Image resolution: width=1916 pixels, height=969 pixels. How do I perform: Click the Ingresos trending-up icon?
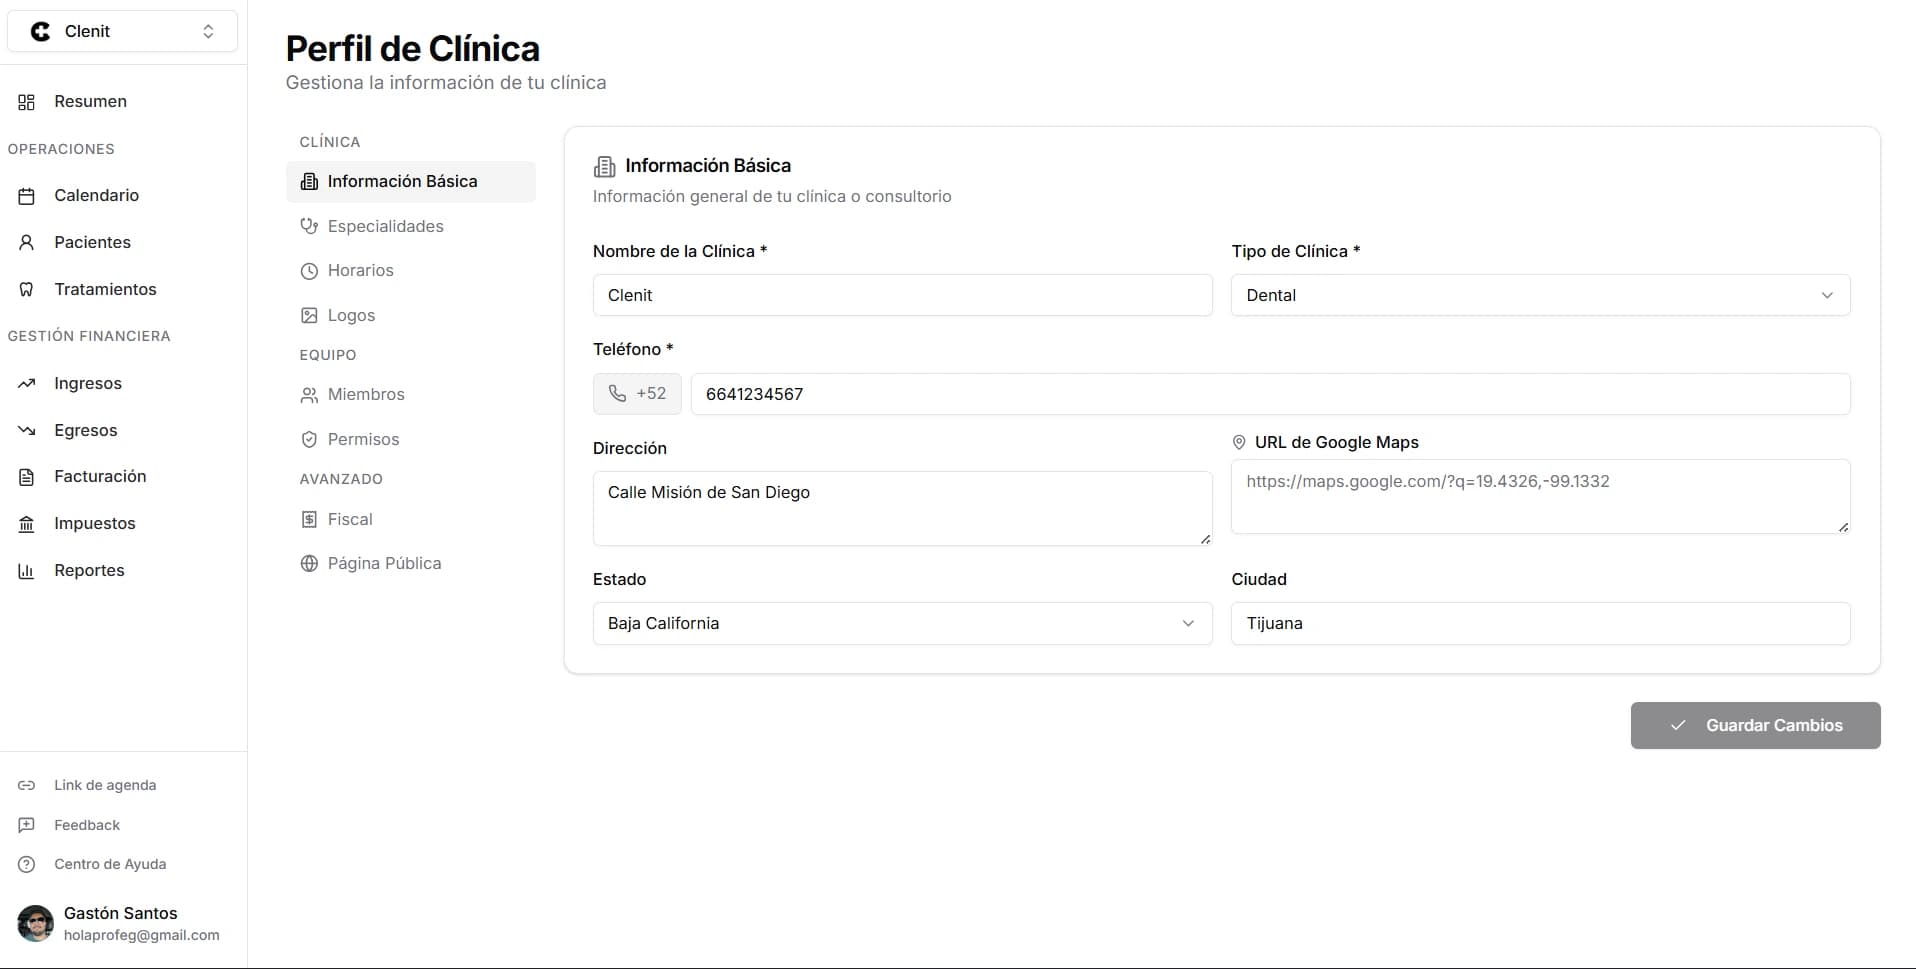pos(27,384)
